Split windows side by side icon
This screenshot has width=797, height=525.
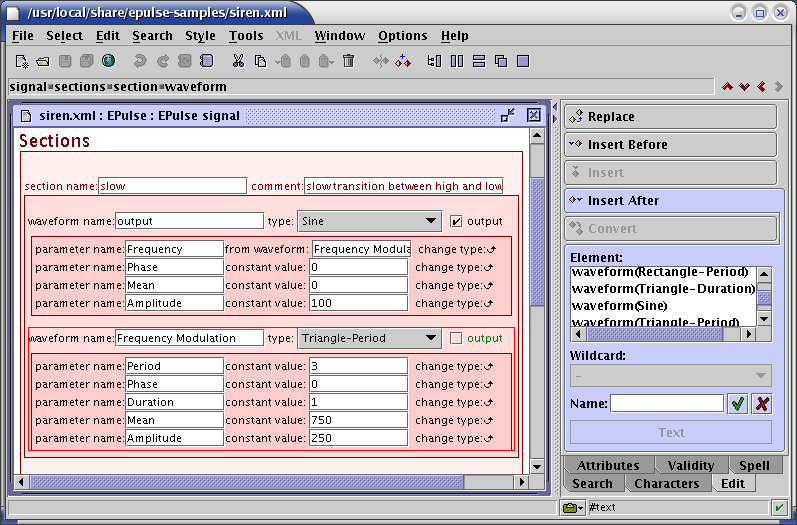pyautogui.click(x=457, y=61)
